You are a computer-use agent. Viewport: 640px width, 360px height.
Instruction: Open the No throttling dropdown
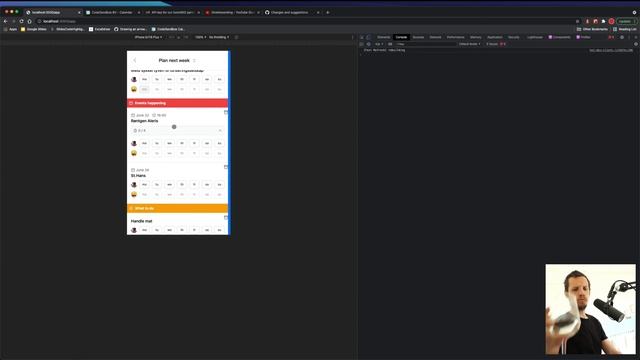click(x=219, y=37)
